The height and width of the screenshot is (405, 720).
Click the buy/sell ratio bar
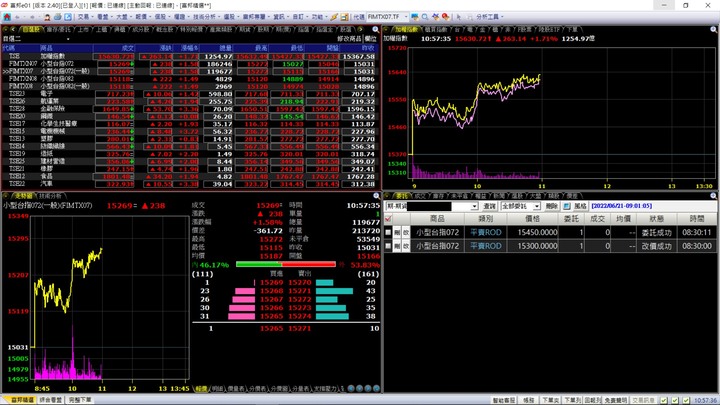click(x=286, y=264)
